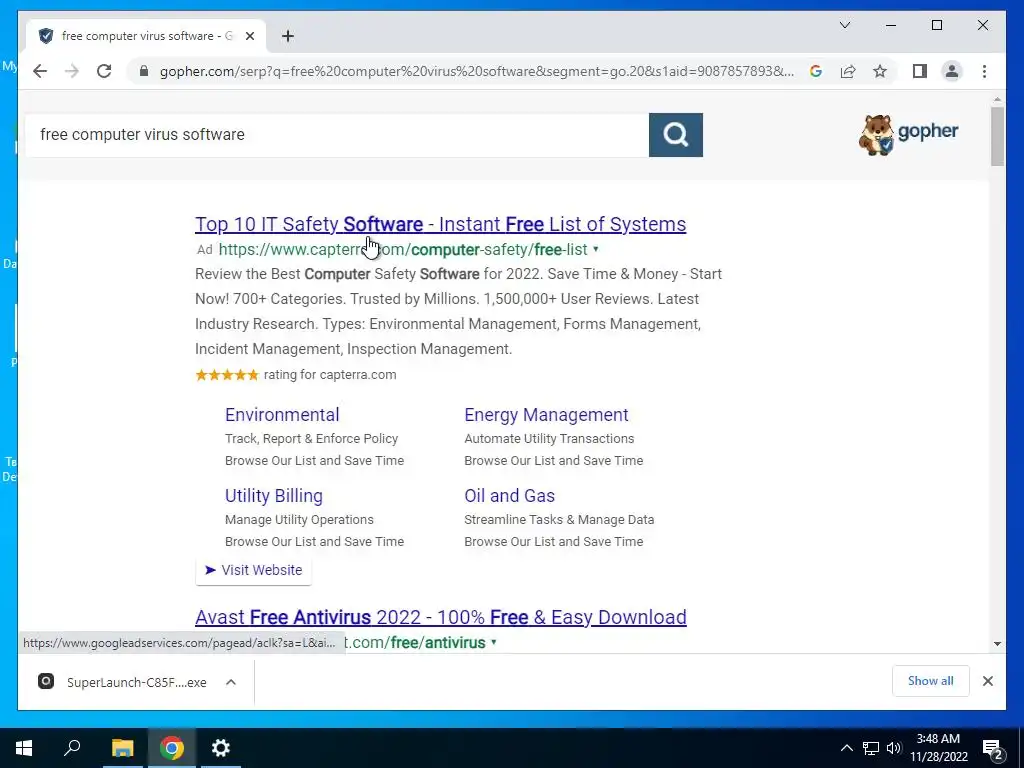The image size is (1024, 768).
Task: Open Windows taskbar search
Action: 72,748
